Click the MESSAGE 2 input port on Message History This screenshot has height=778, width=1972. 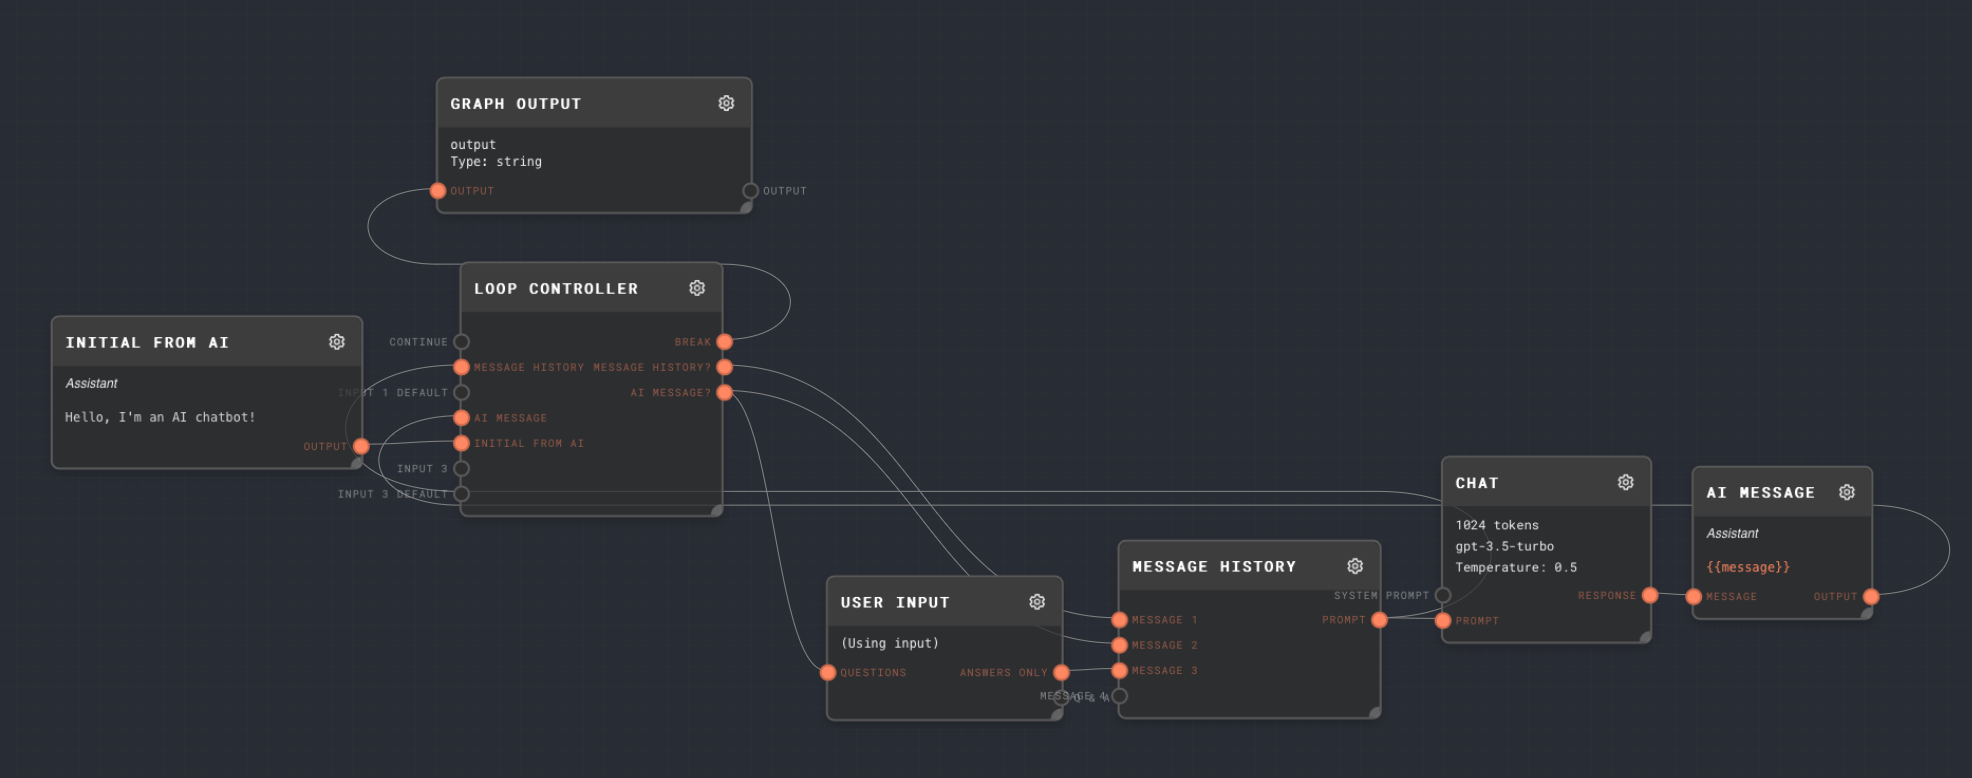1119,645
